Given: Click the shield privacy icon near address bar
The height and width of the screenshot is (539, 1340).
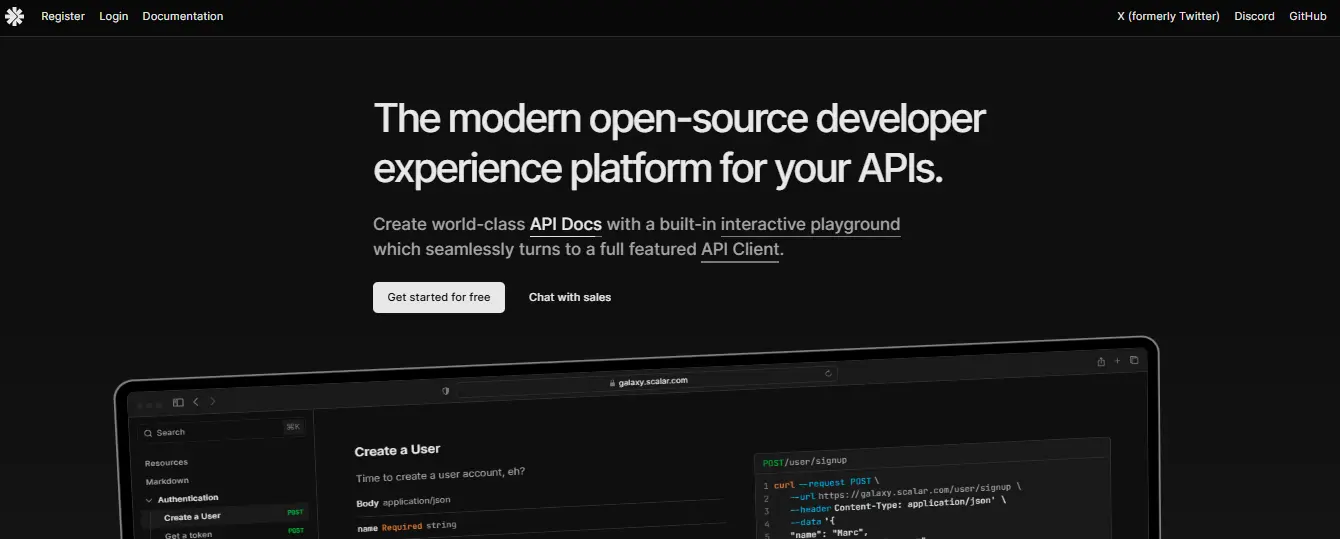Looking at the screenshot, I should pos(446,390).
